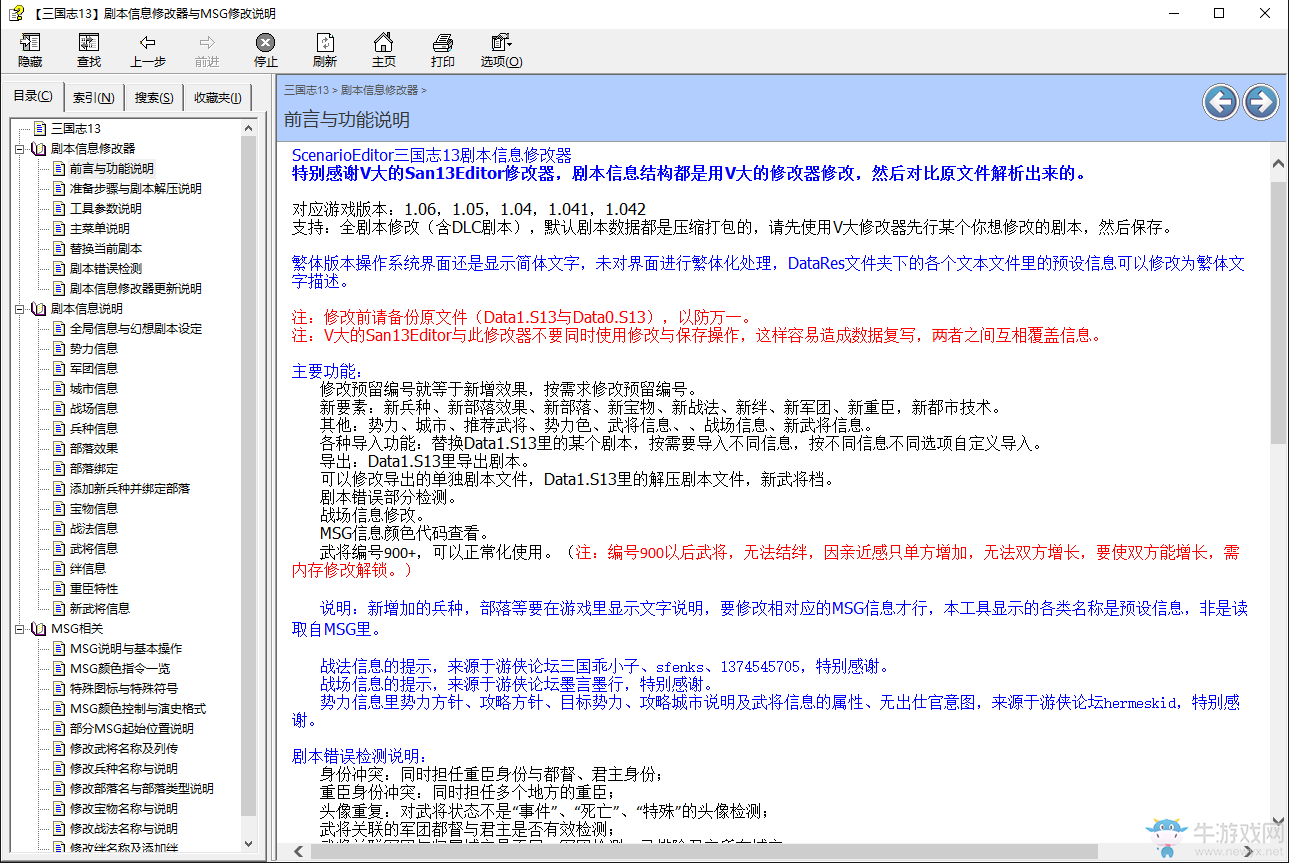This screenshot has height=863, width=1289.
Task: Open 前言与功能说明 topic
Action: click(111, 168)
